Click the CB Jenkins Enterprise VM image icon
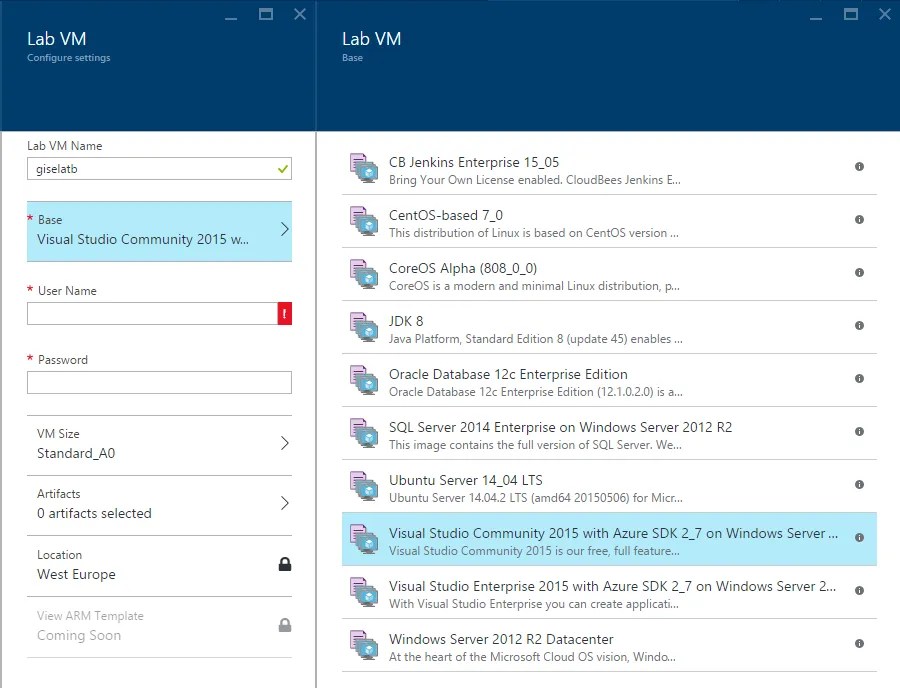This screenshot has width=900, height=688. (364, 168)
